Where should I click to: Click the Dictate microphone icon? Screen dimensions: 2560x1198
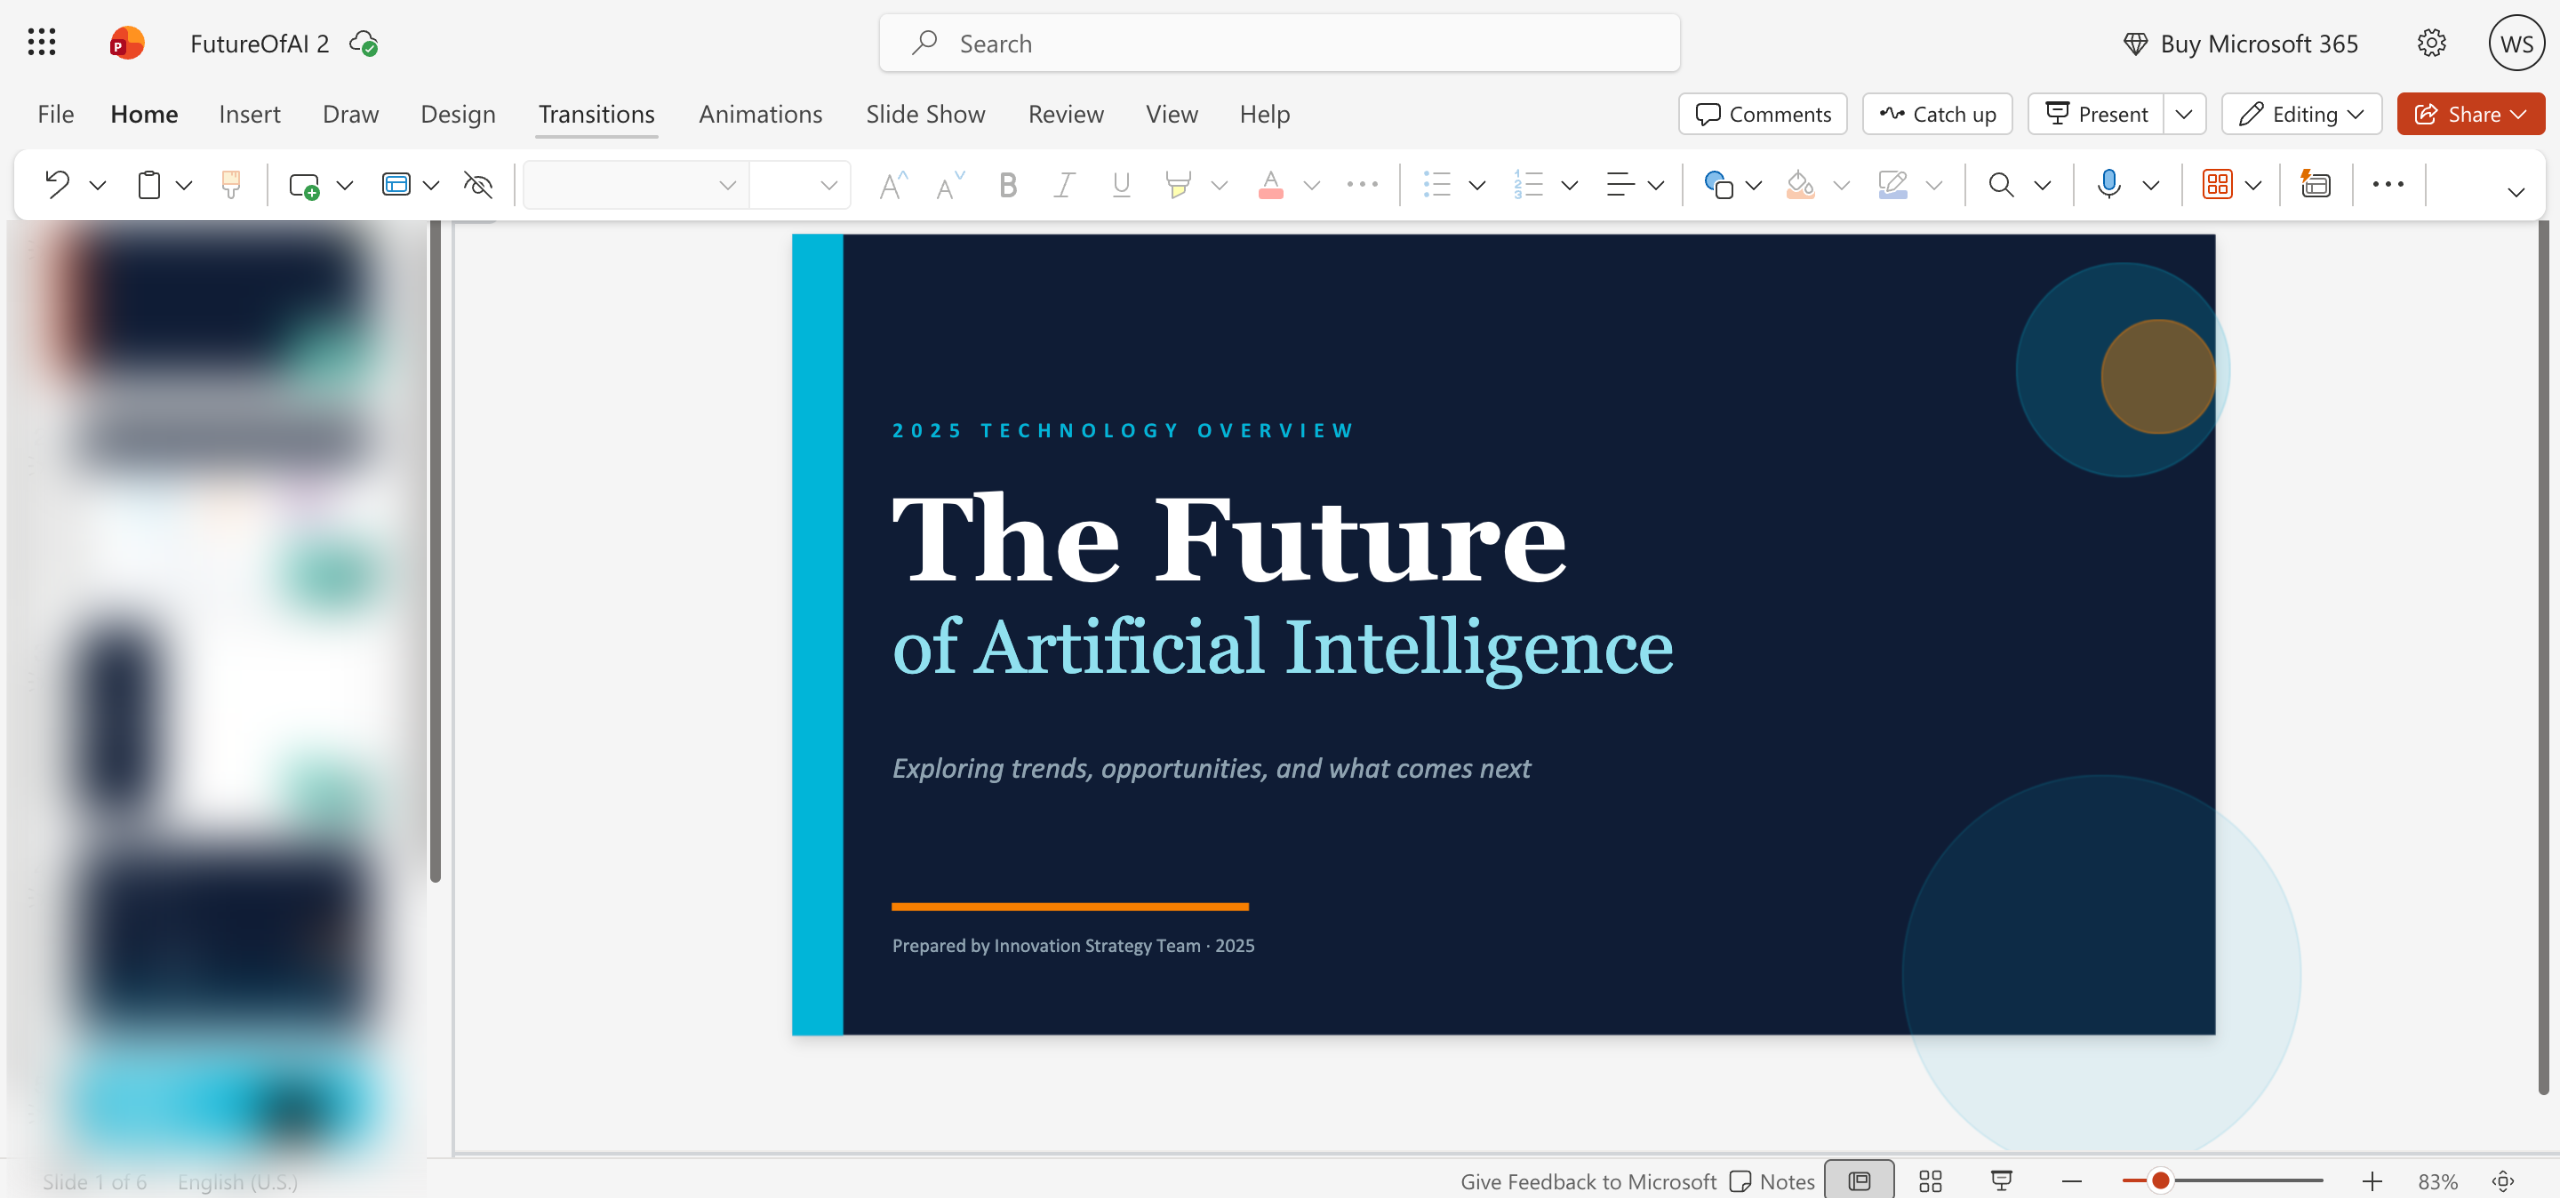coord(2109,184)
